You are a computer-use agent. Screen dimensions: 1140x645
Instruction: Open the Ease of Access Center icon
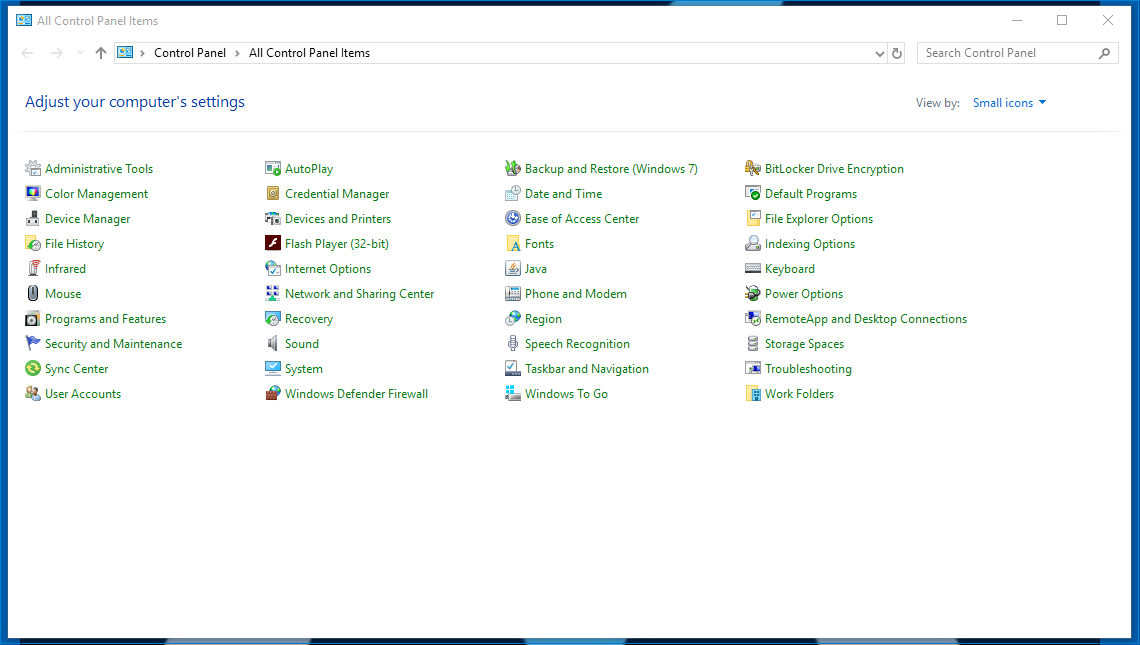tap(513, 219)
